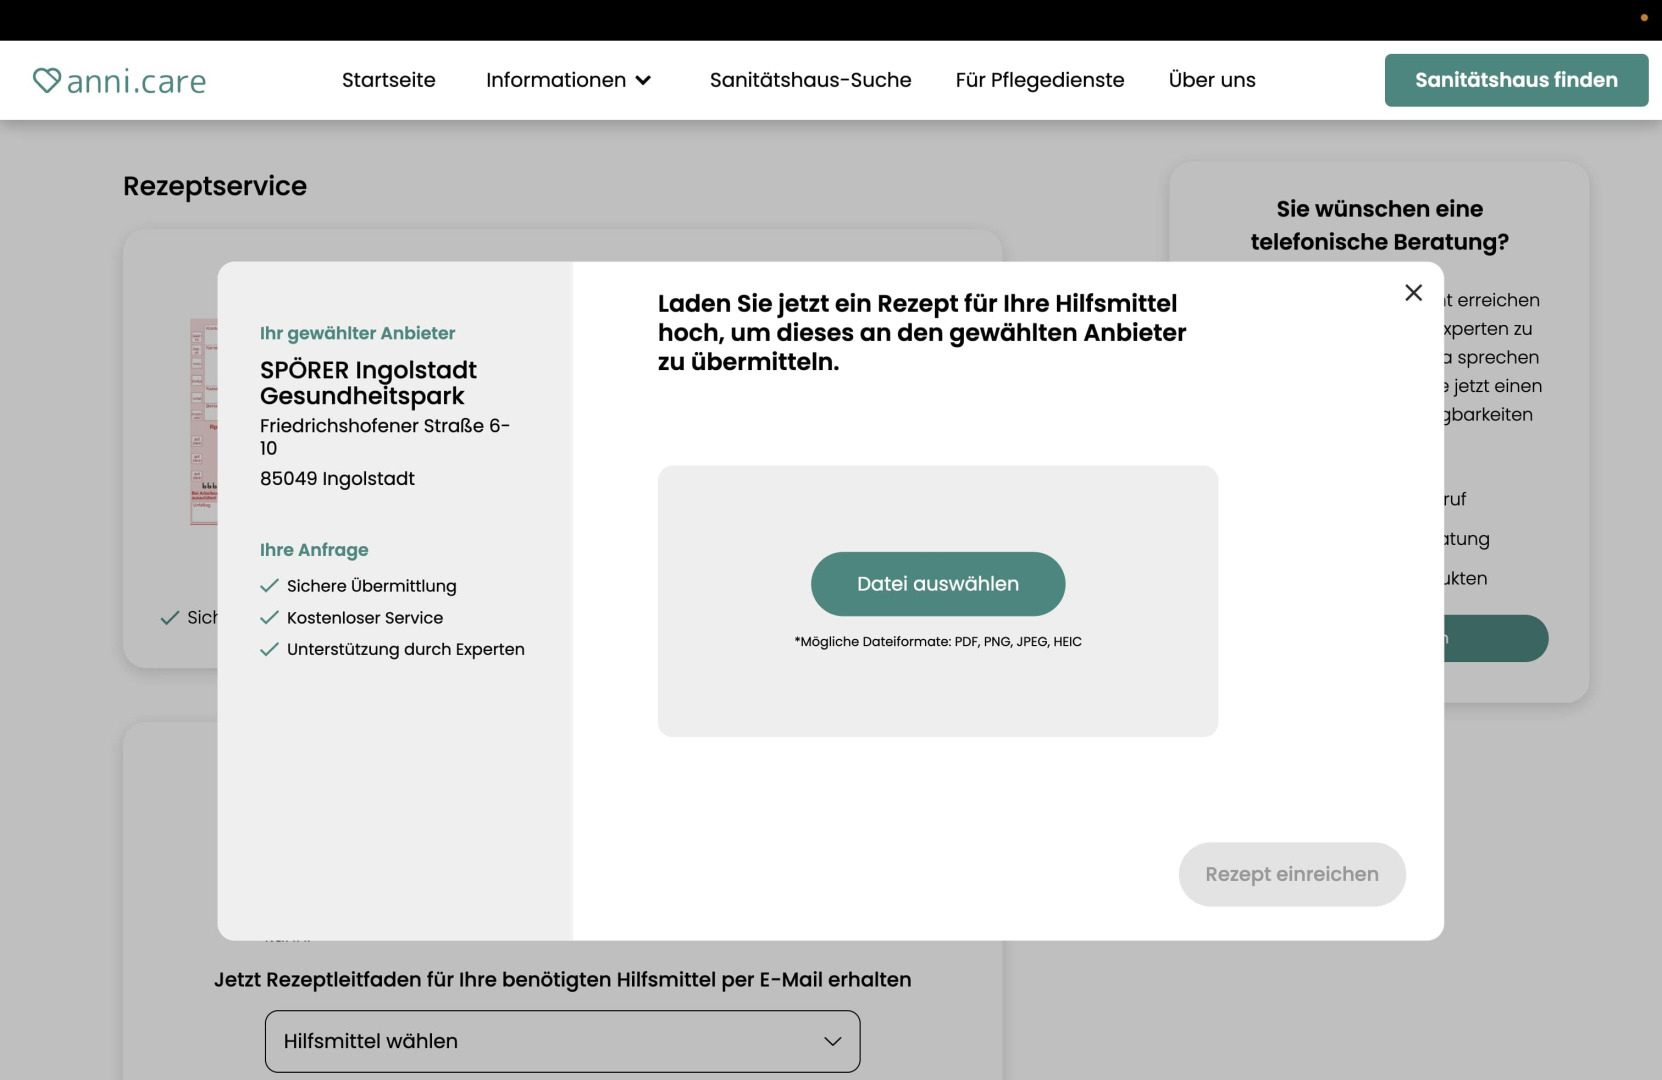Go to Sanitätshaus-Suche
1662x1080 pixels.
[810, 80]
